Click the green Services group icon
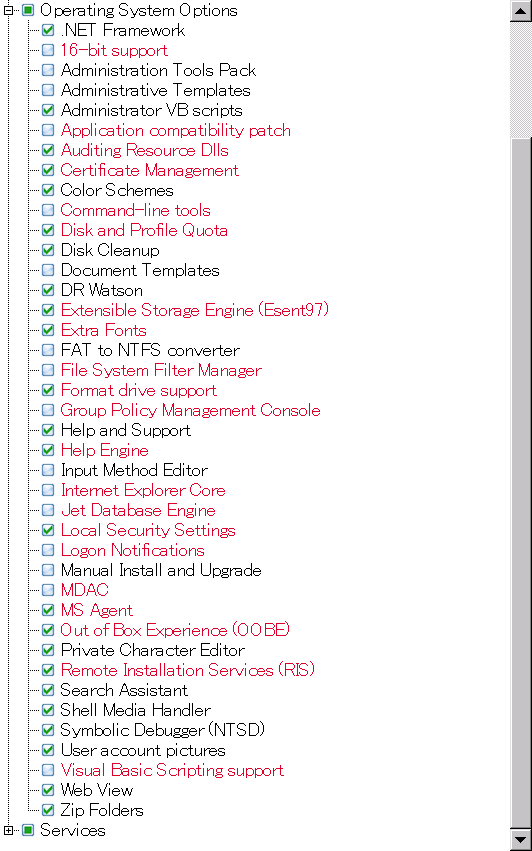This screenshot has height=851, width=532. point(28,830)
